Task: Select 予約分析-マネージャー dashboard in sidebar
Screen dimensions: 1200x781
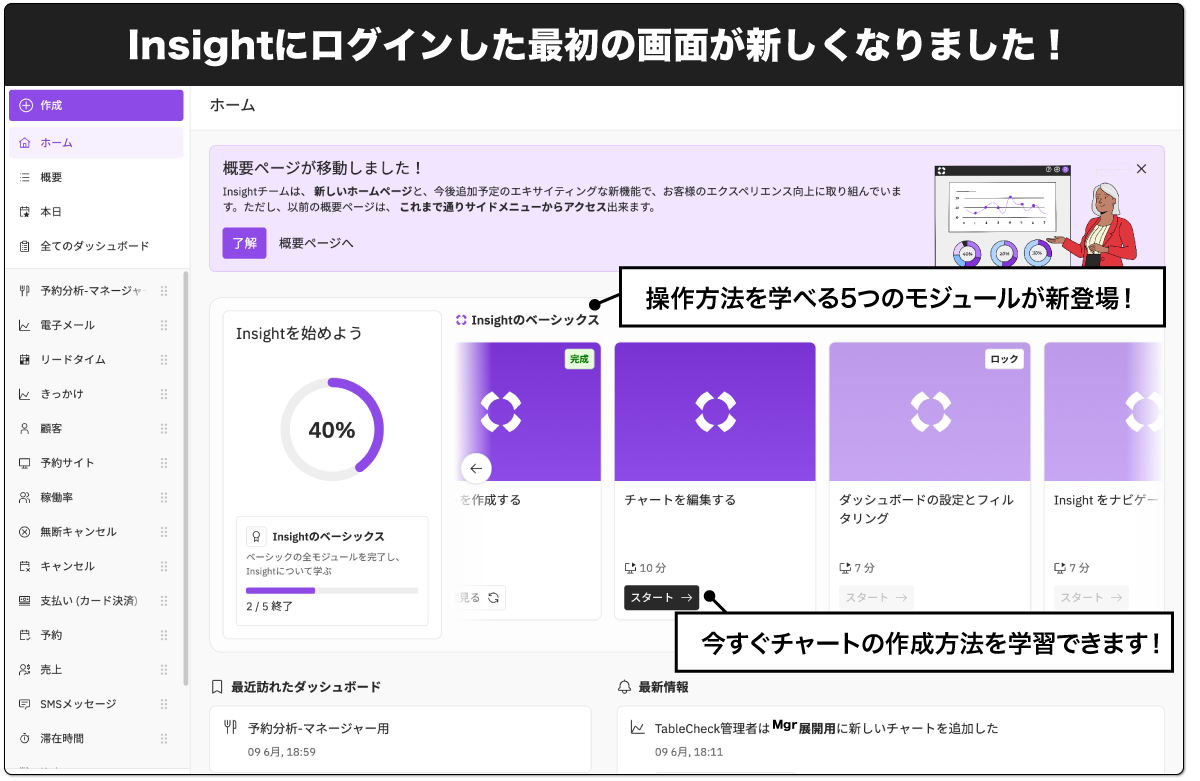Action: point(92,291)
